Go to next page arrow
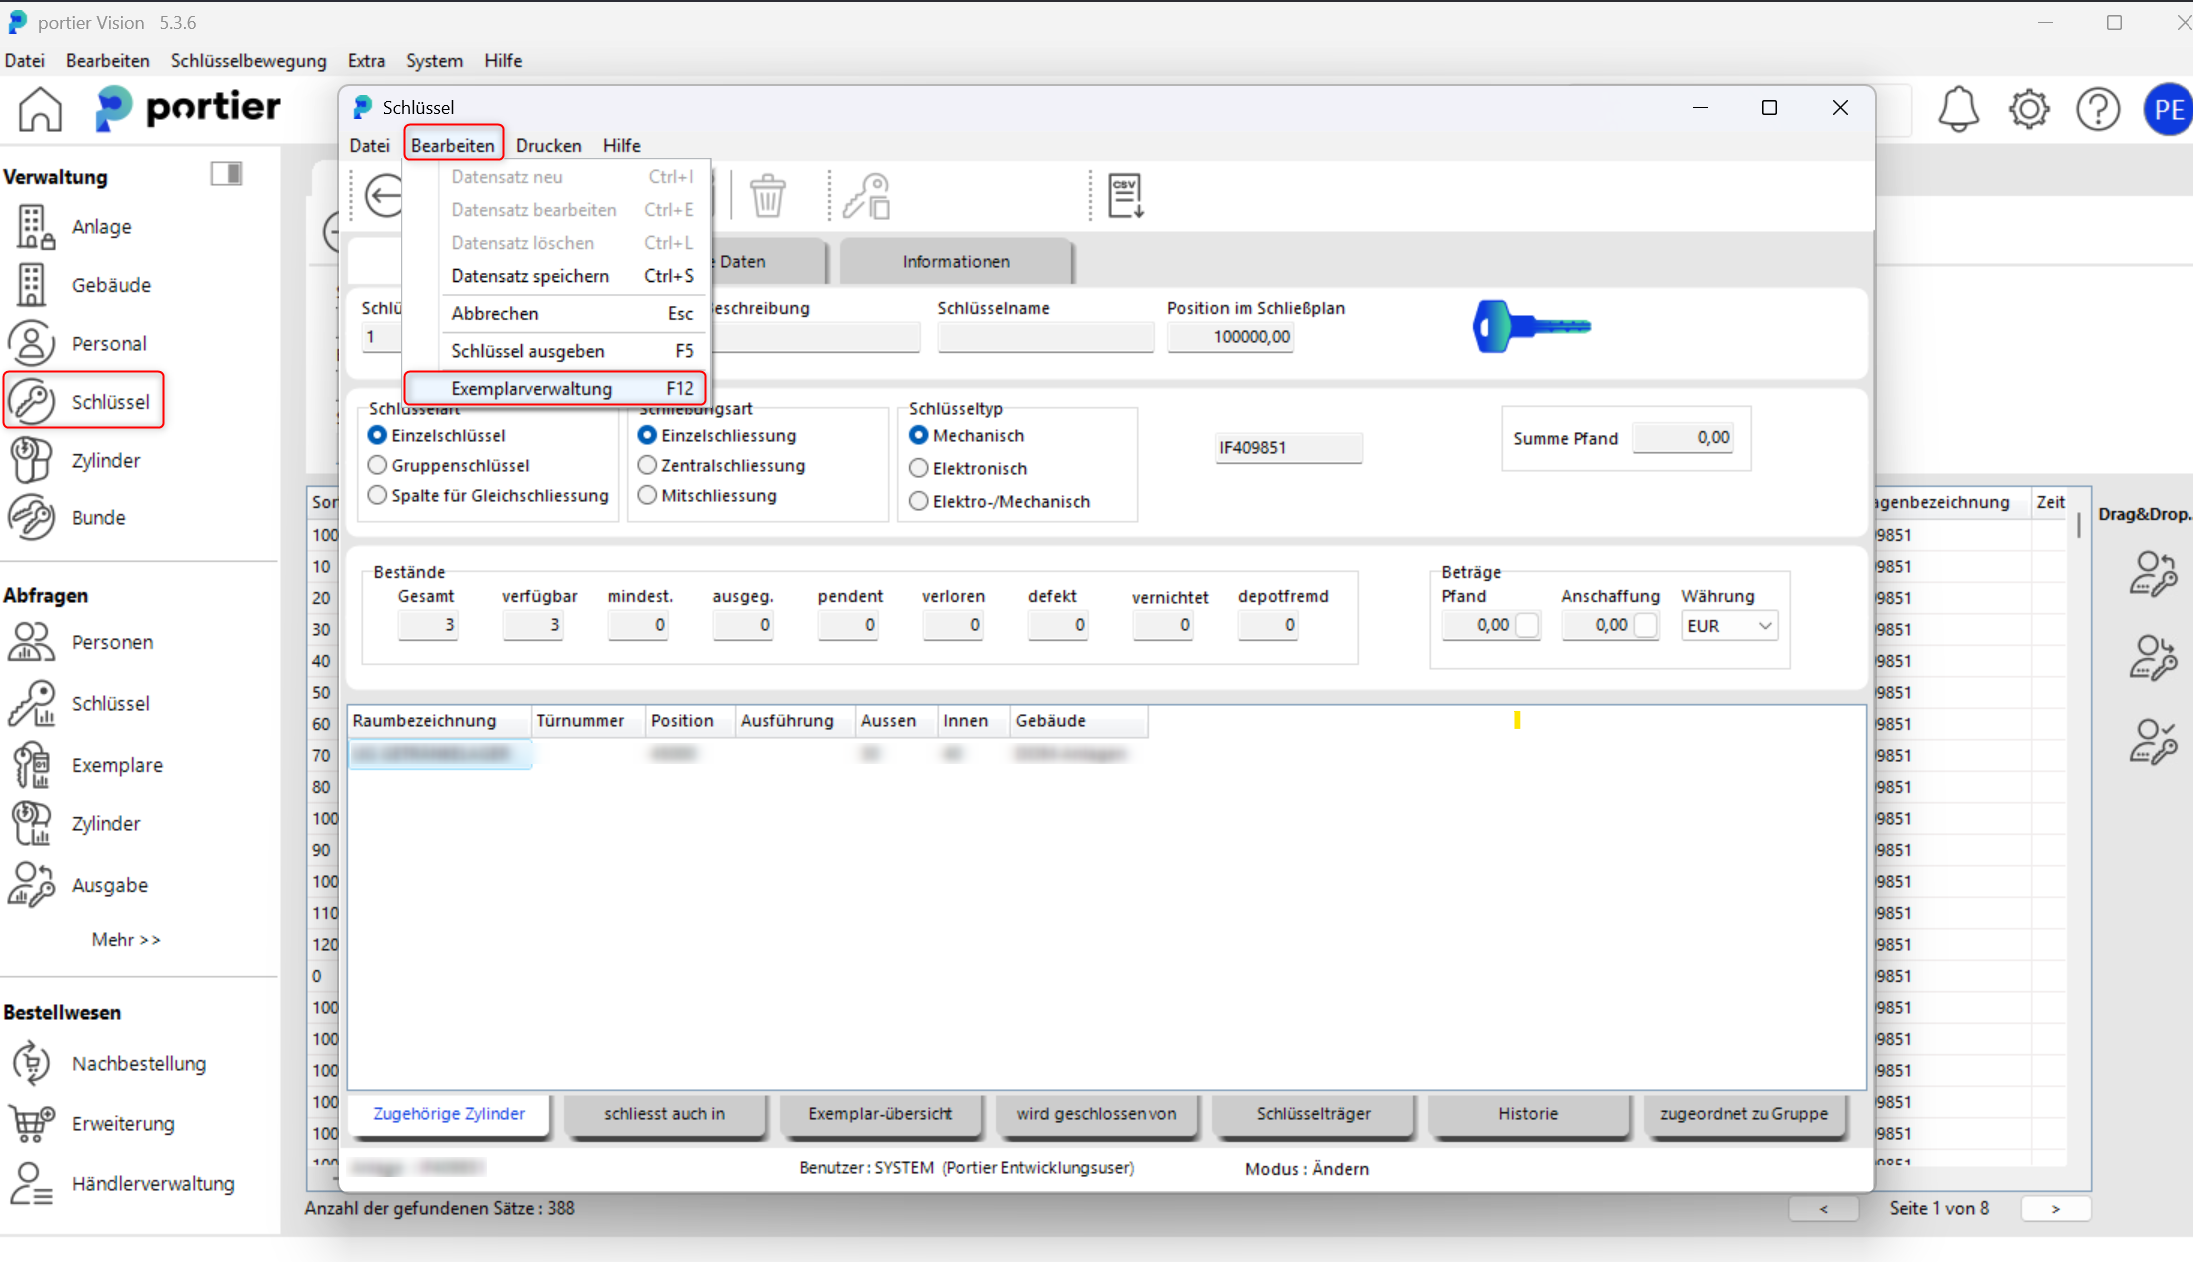Image resolution: width=2193 pixels, height=1262 pixels. point(2055,1208)
